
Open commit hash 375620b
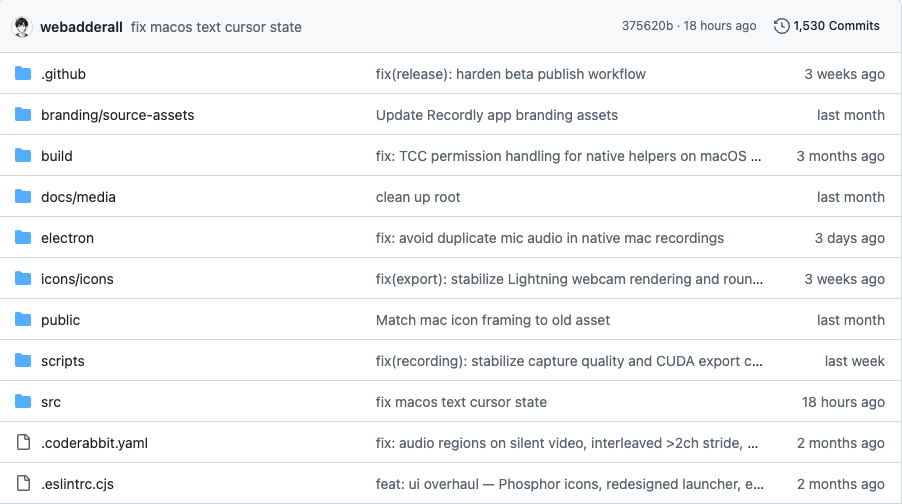tap(647, 26)
